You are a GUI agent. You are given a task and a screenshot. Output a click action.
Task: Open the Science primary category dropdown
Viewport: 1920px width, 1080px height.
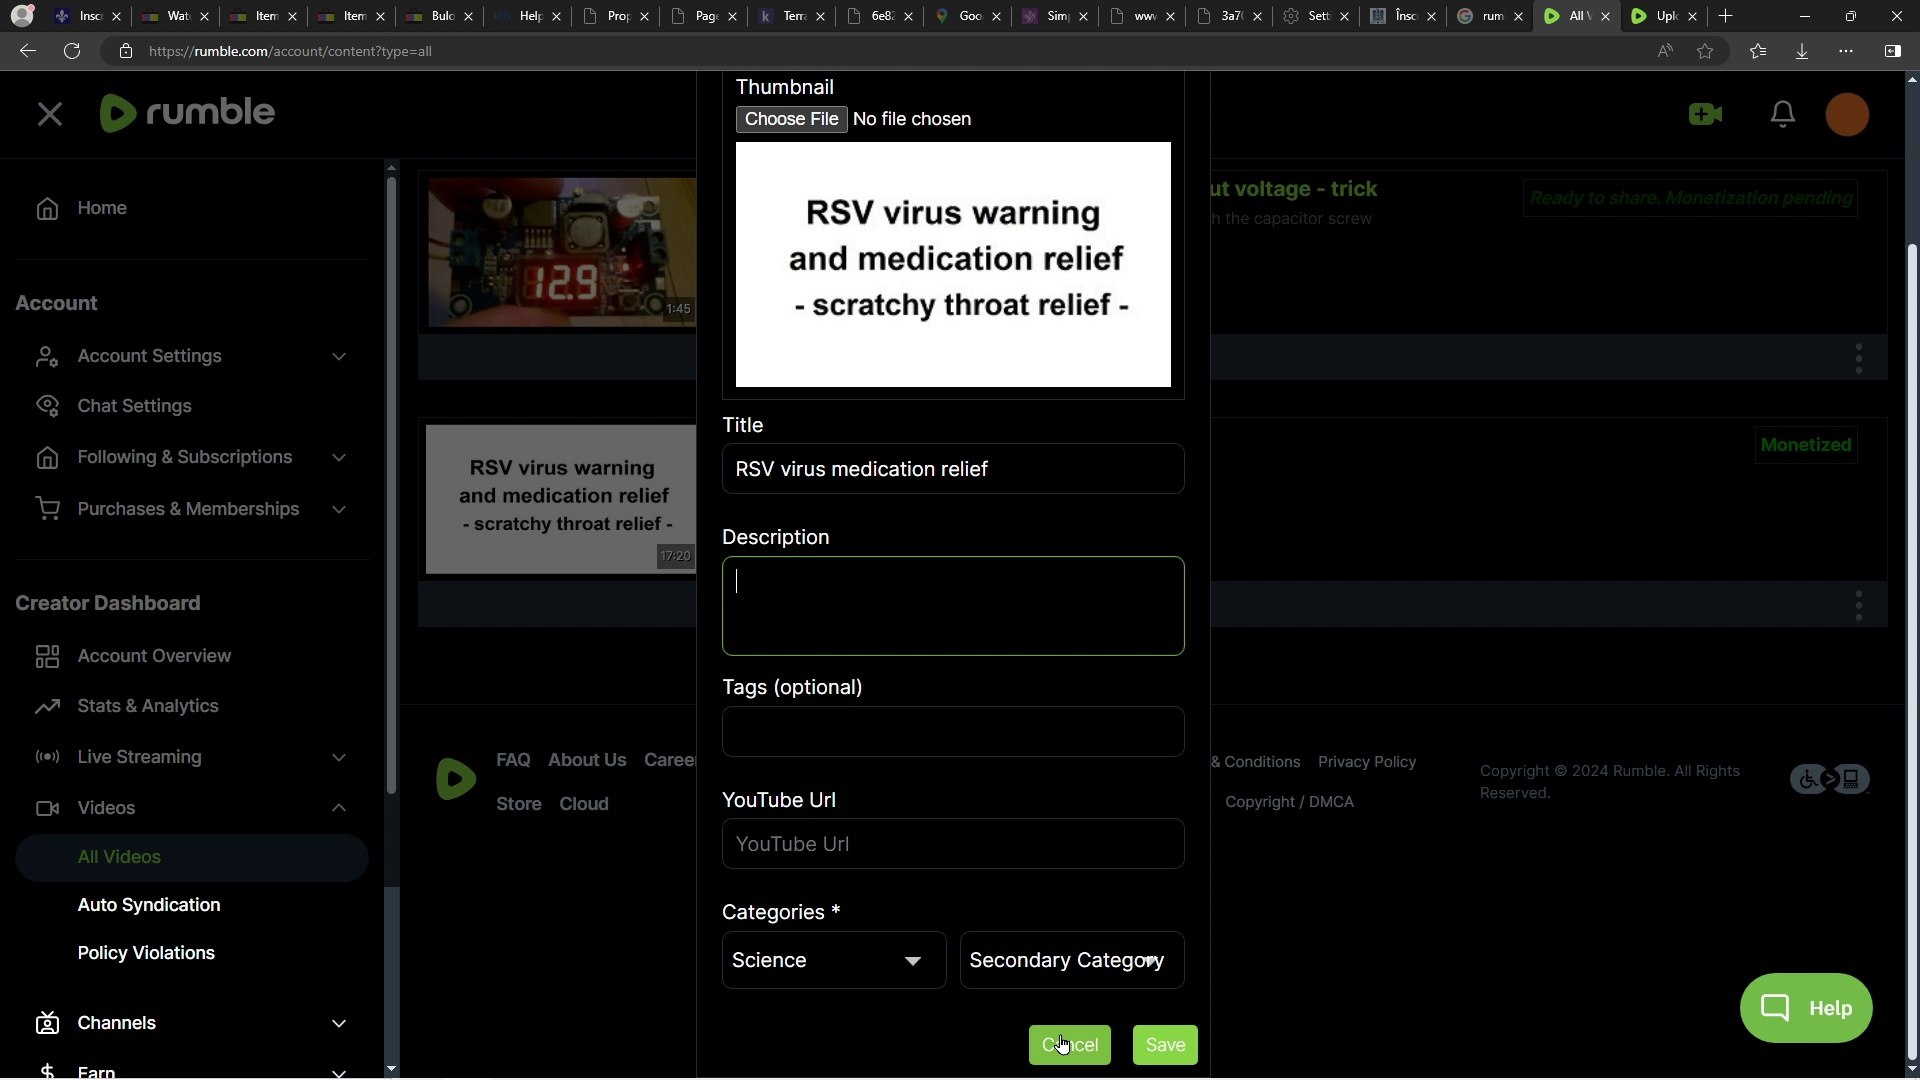pos(834,960)
